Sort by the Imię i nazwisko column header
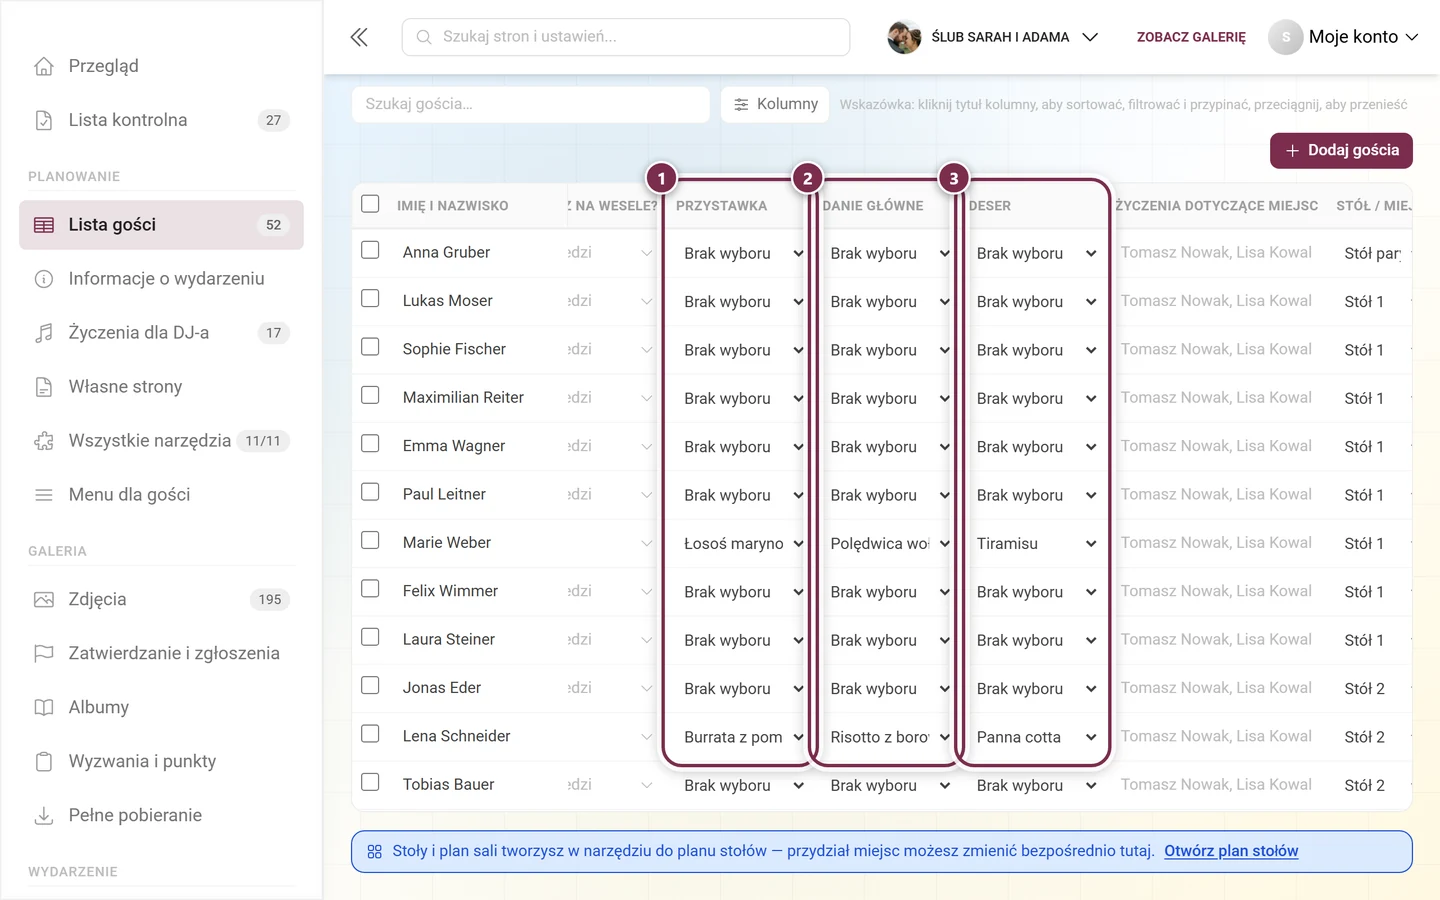Viewport: 1440px width, 900px height. [x=452, y=206]
